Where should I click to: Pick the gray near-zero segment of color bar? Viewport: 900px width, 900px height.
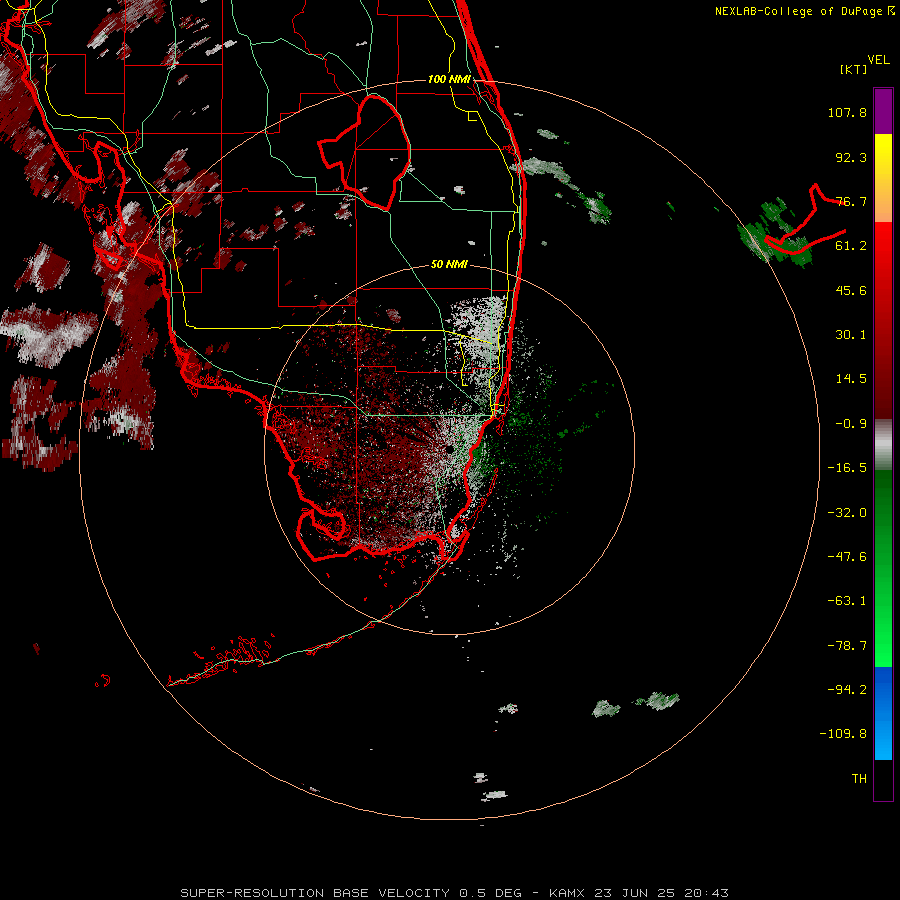[883, 445]
